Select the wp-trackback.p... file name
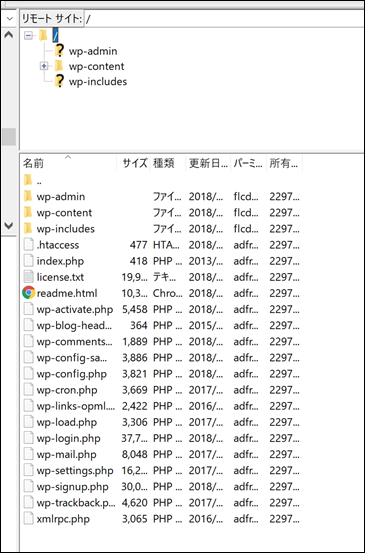The image size is (365, 553). tap(76, 503)
